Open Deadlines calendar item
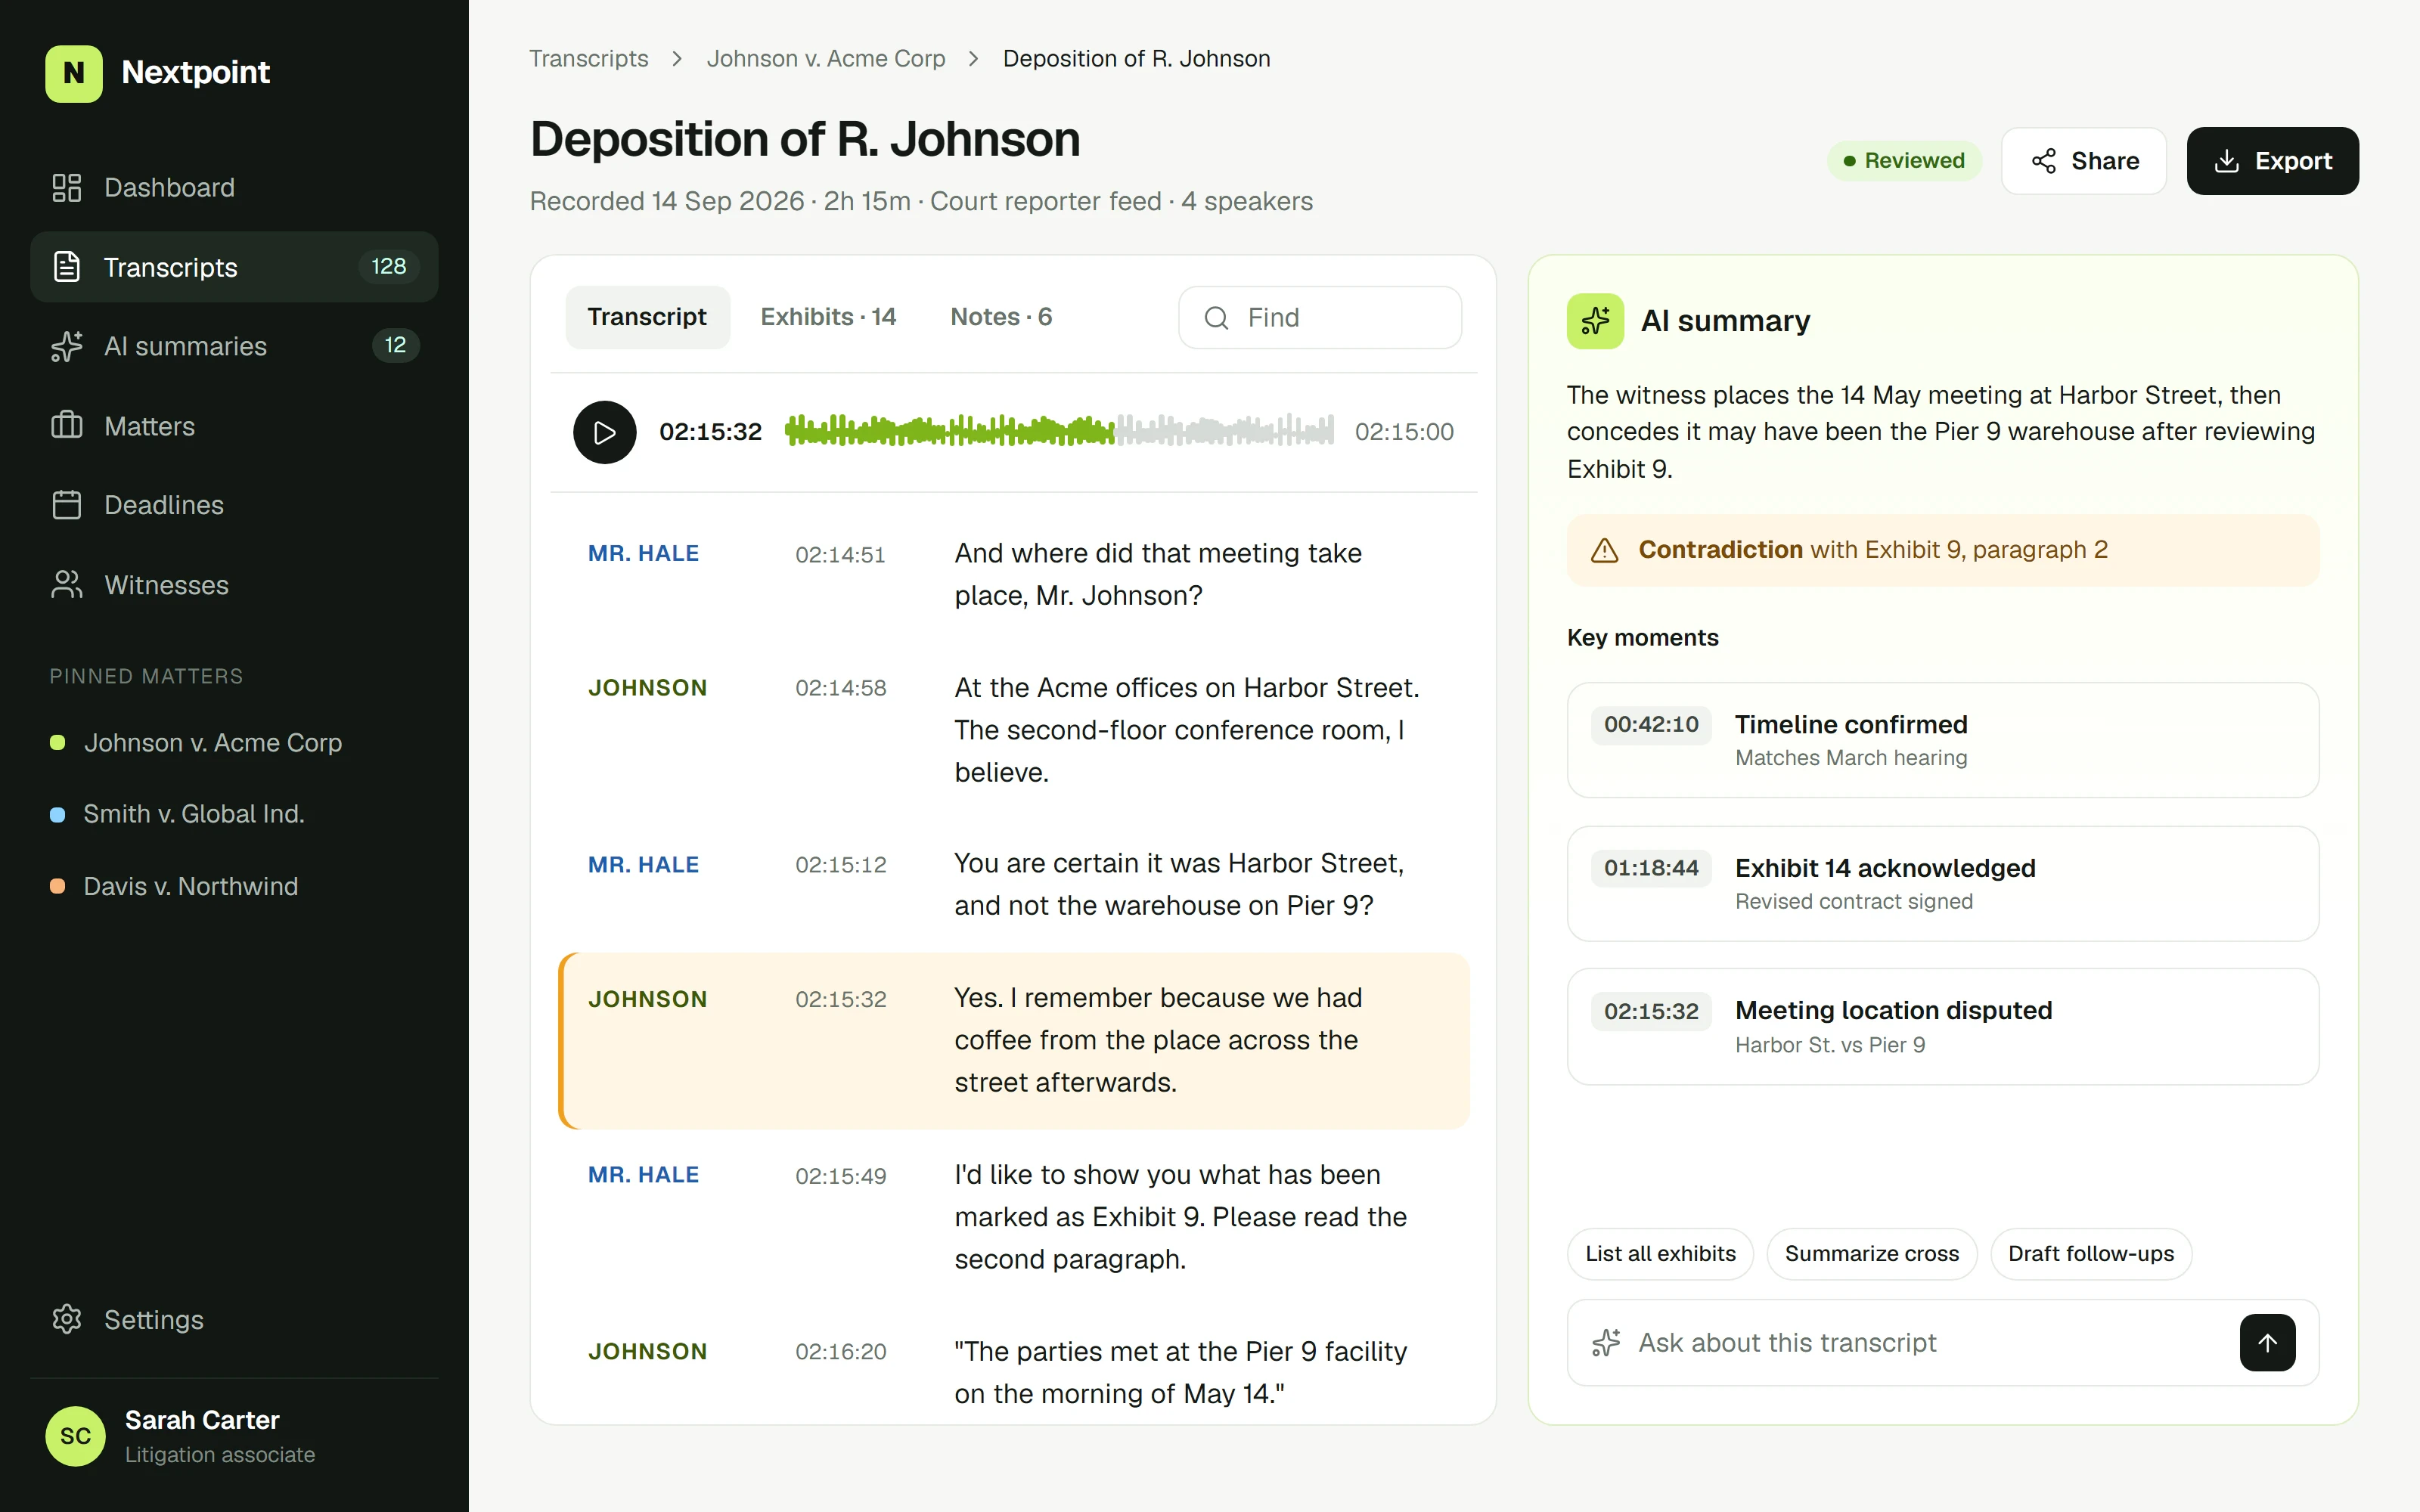2420x1512 pixels. (x=234, y=505)
